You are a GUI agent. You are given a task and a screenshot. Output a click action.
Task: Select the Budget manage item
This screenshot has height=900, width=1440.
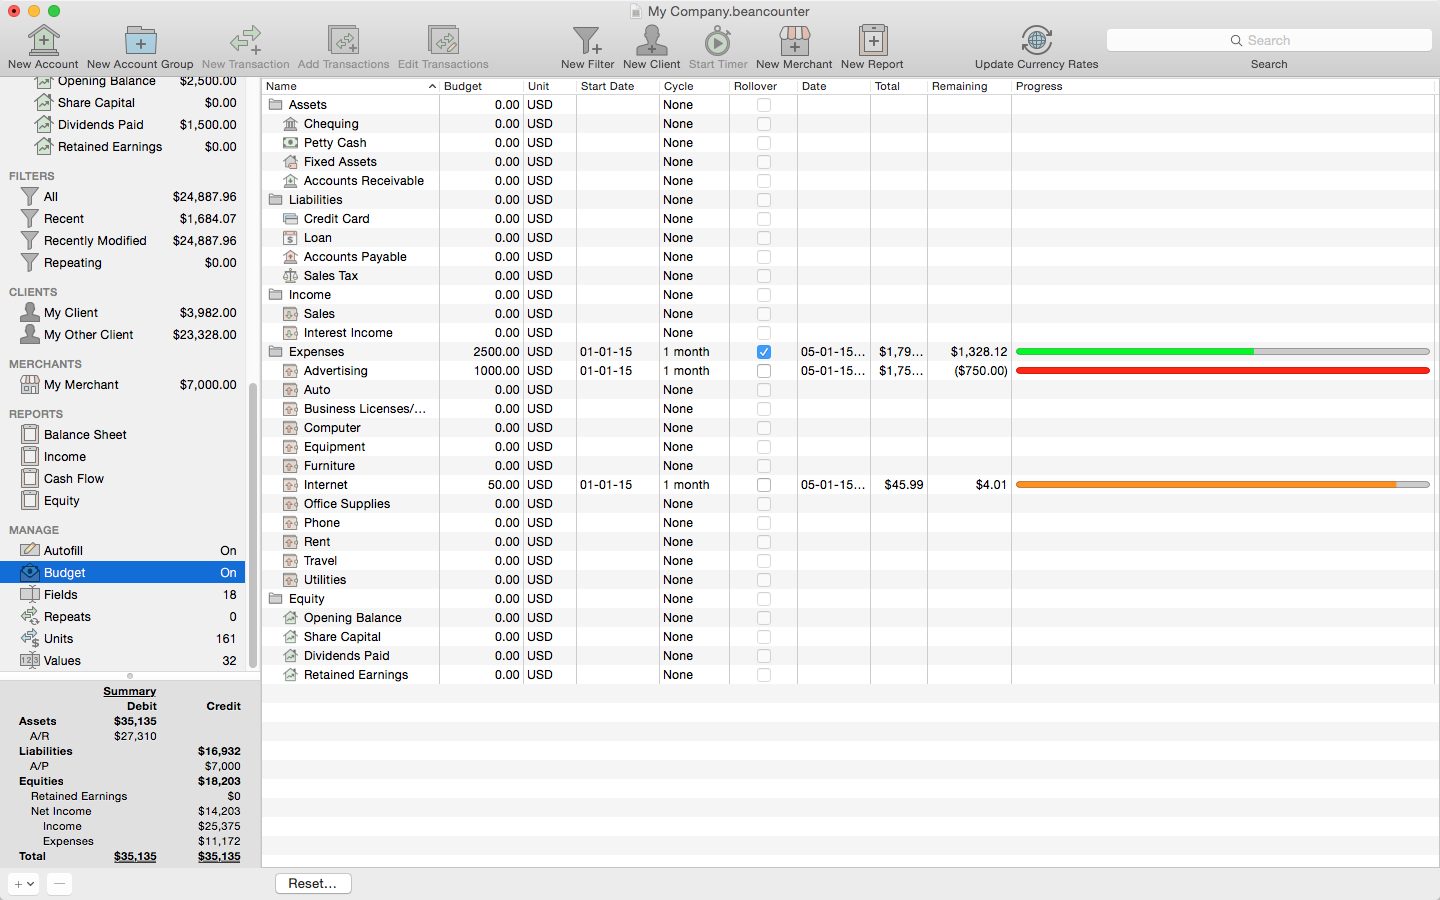[x=124, y=573]
